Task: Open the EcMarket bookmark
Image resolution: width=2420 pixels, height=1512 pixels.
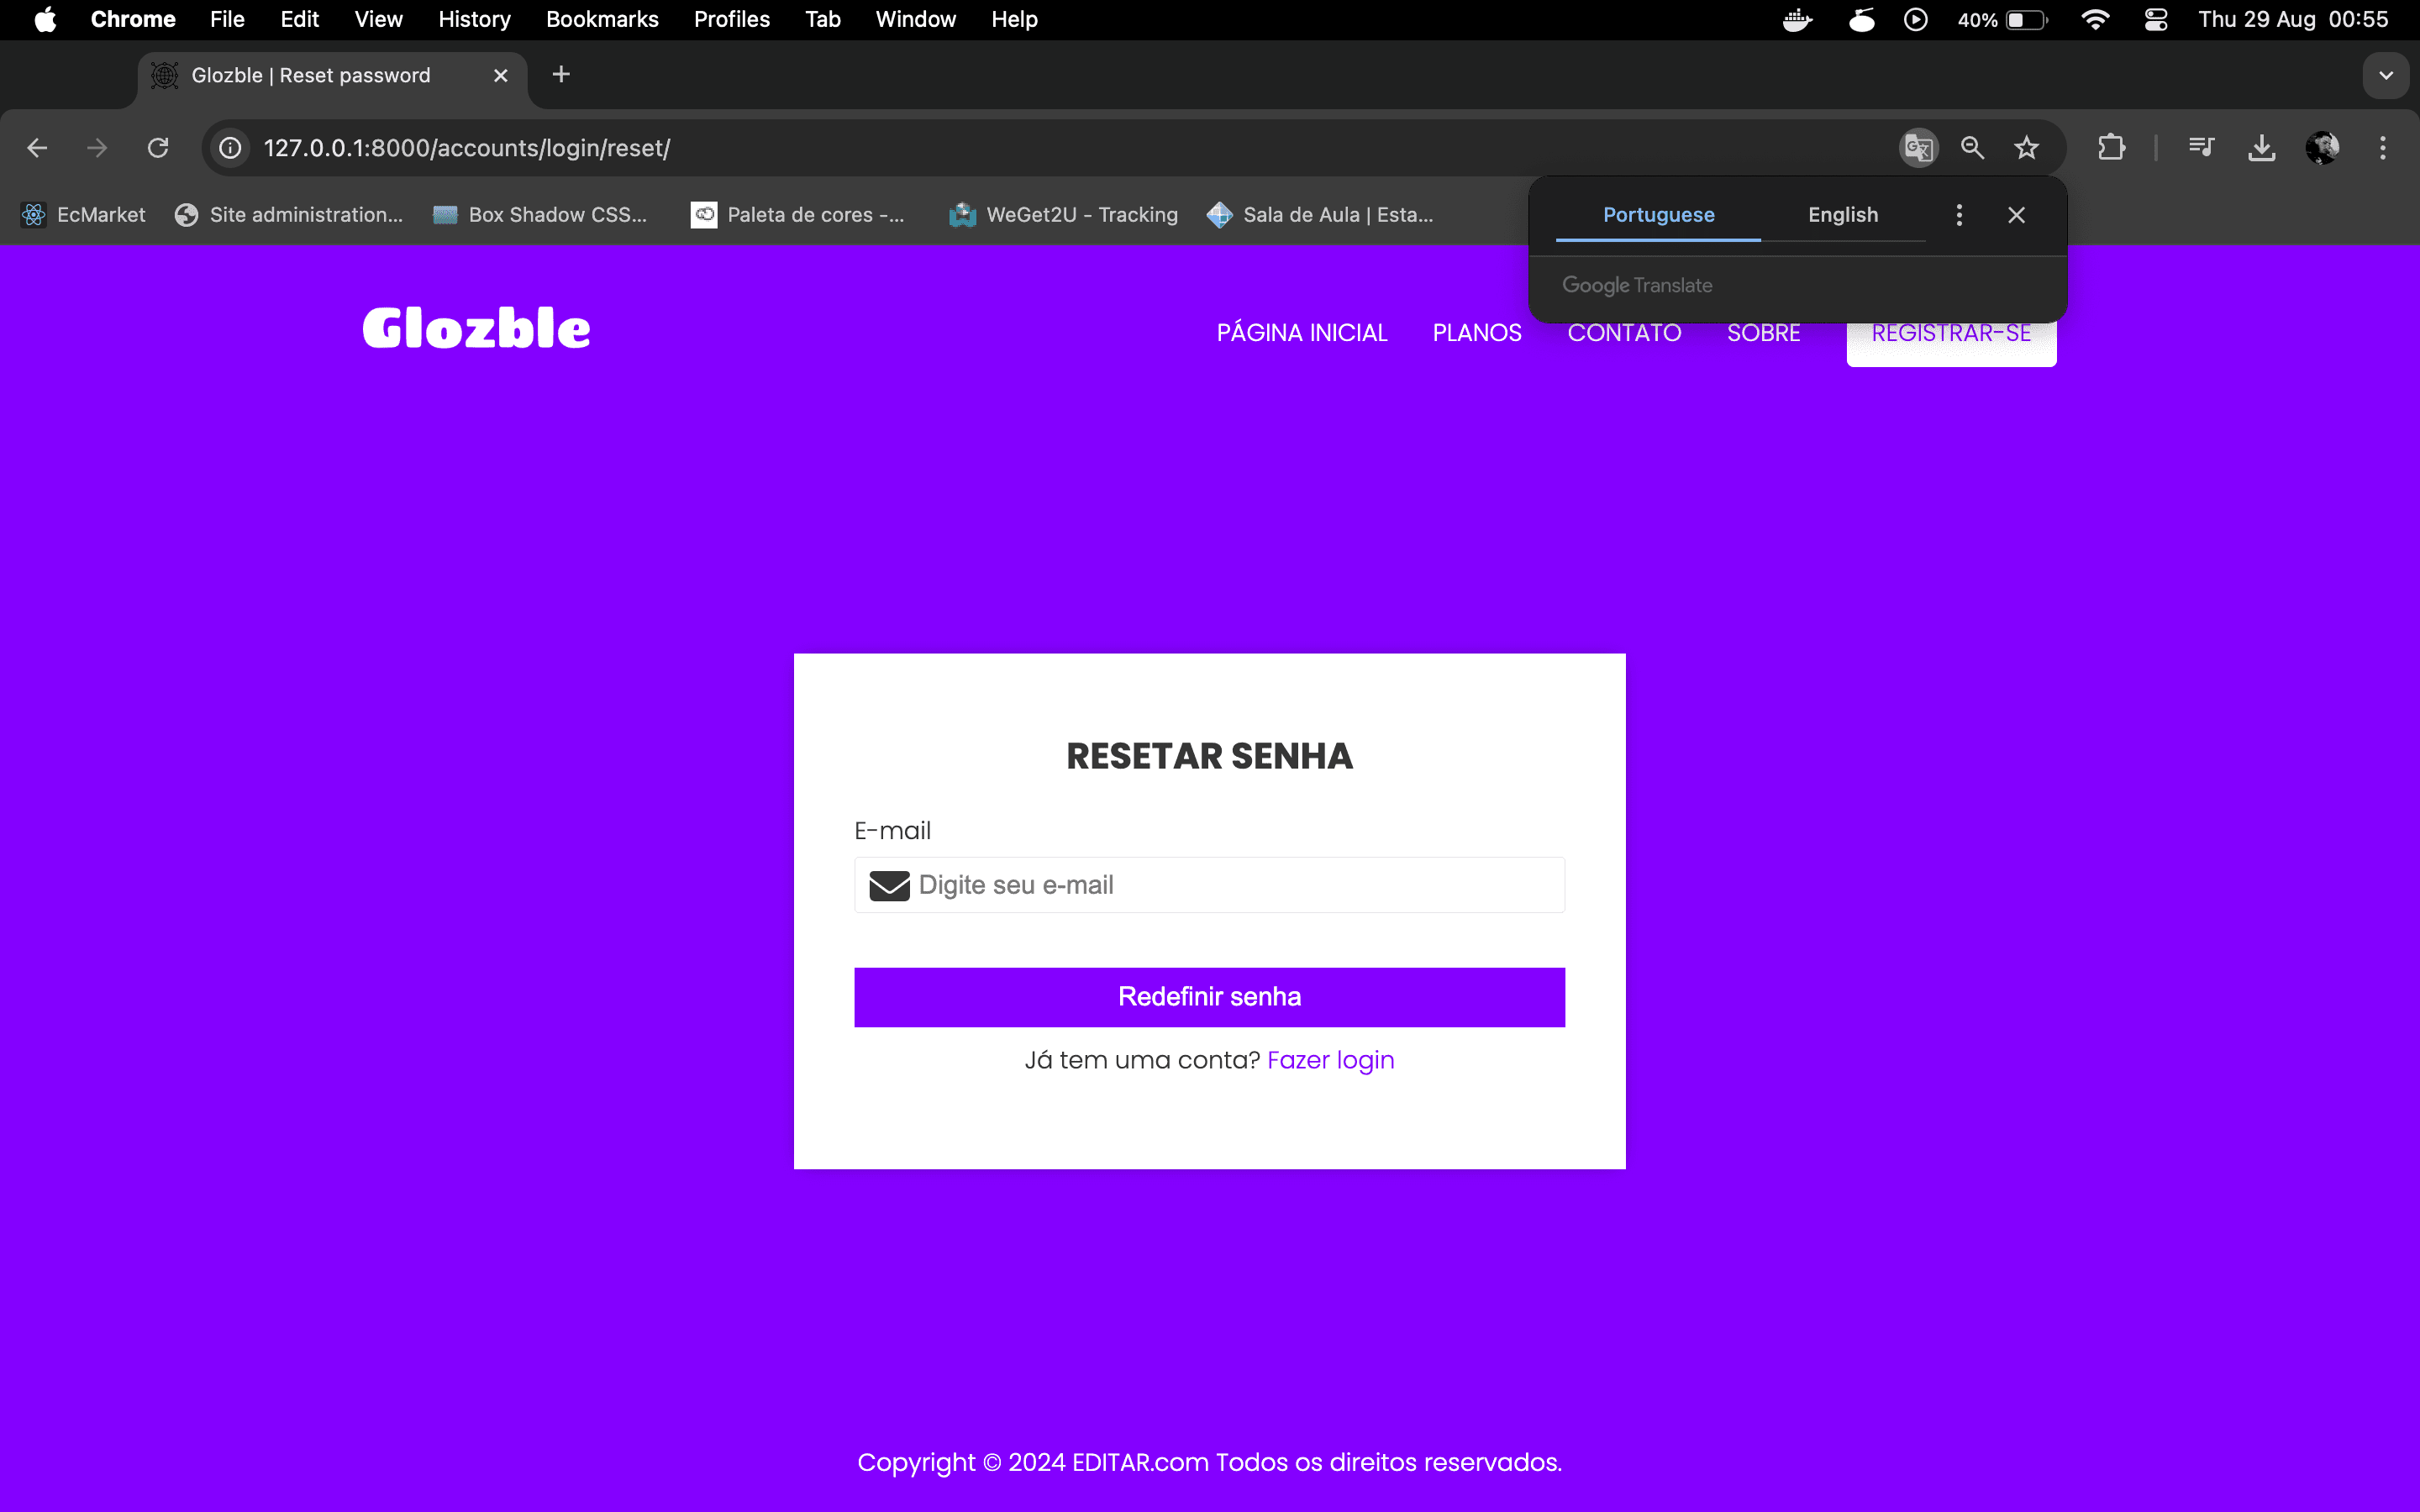Action: (84, 215)
